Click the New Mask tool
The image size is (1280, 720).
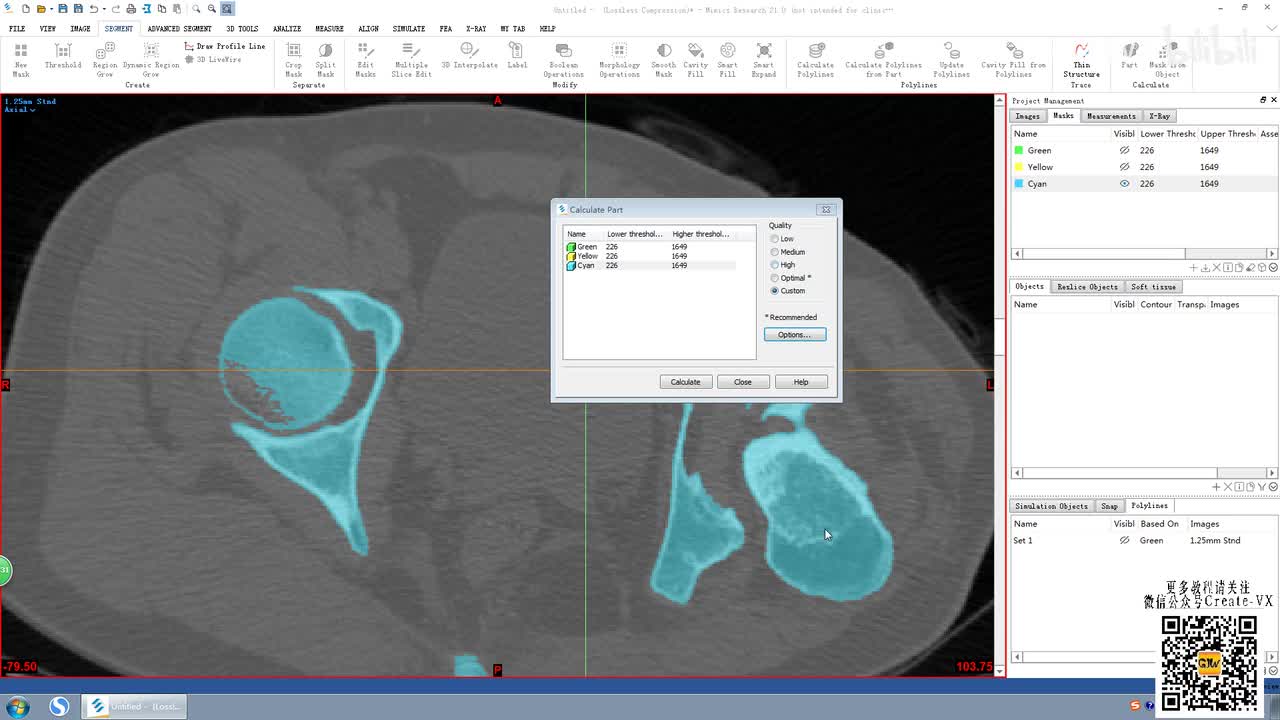(21, 60)
